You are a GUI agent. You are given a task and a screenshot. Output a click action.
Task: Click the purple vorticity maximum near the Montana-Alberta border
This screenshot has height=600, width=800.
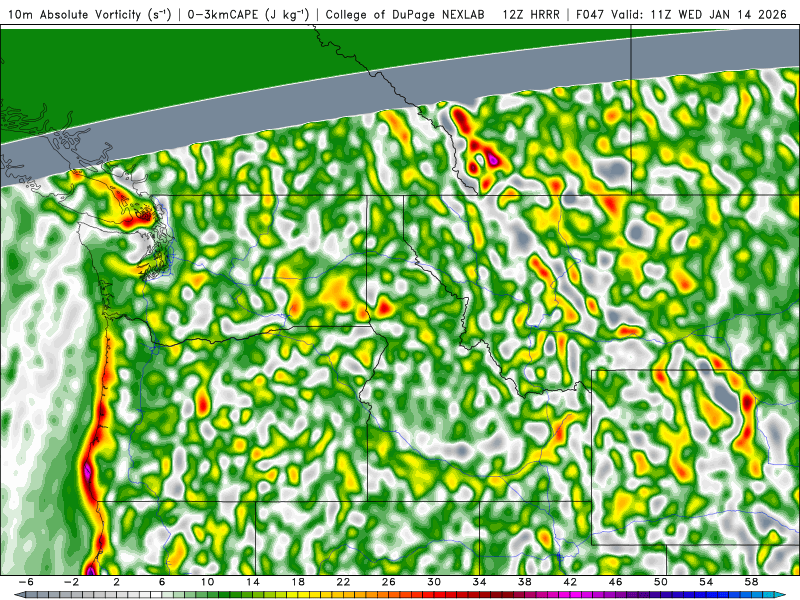(493, 159)
